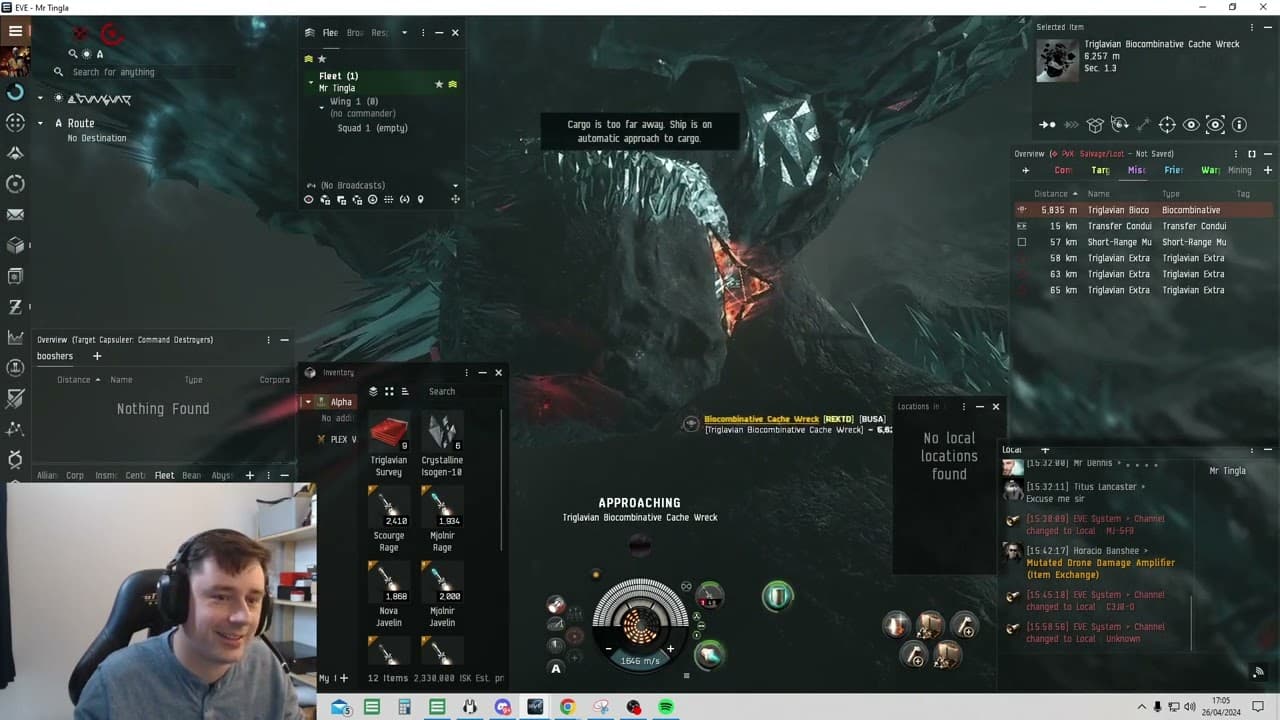Click the keep-at-range icon in Selected Item
The height and width of the screenshot is (720, 1280).
click(x=1143, y=125)
